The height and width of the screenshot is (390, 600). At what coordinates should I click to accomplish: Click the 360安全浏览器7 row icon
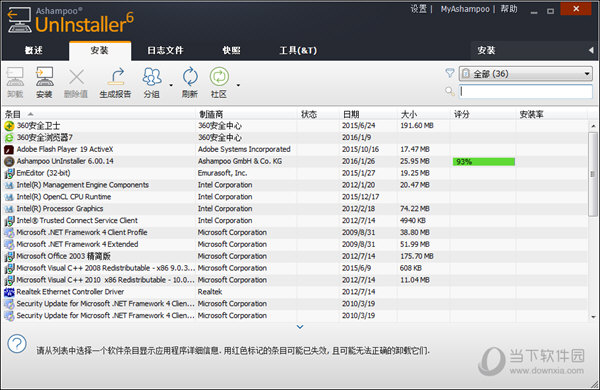coord(9,138)
